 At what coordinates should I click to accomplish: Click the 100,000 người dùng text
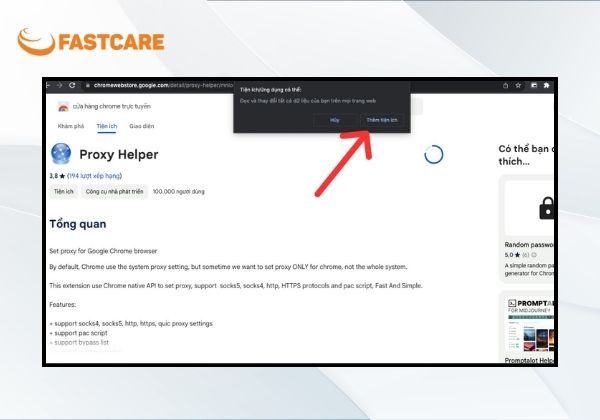(179, 191)
